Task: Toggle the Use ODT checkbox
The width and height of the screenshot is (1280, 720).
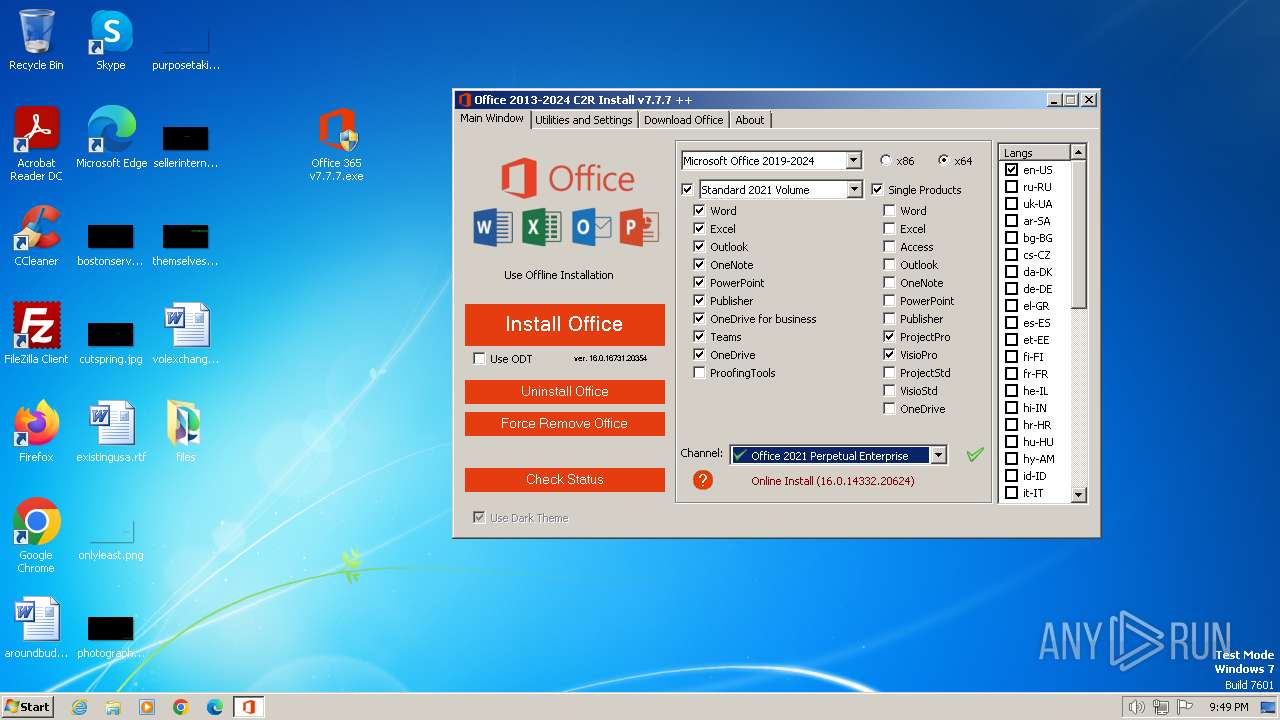Action: [x=479, y=359]
